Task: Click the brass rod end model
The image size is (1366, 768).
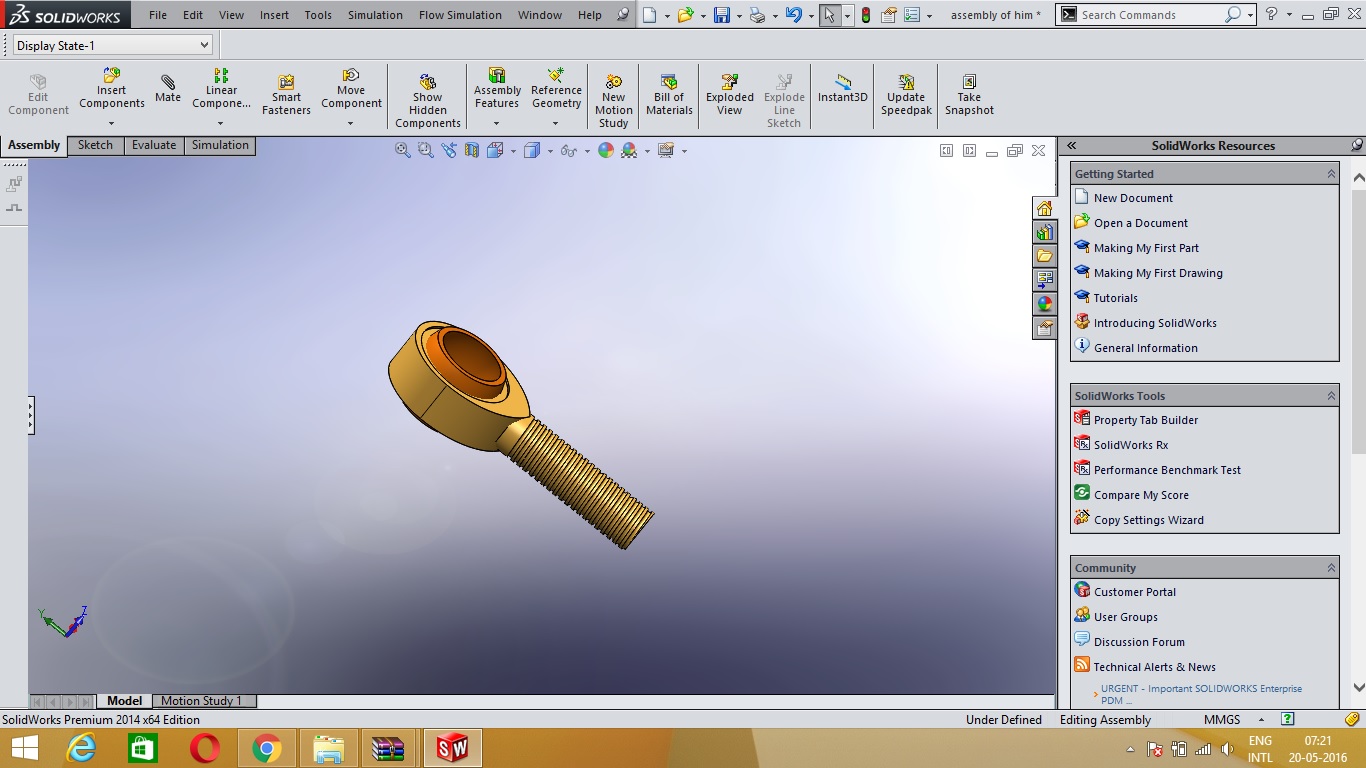Action: (520, 433)
